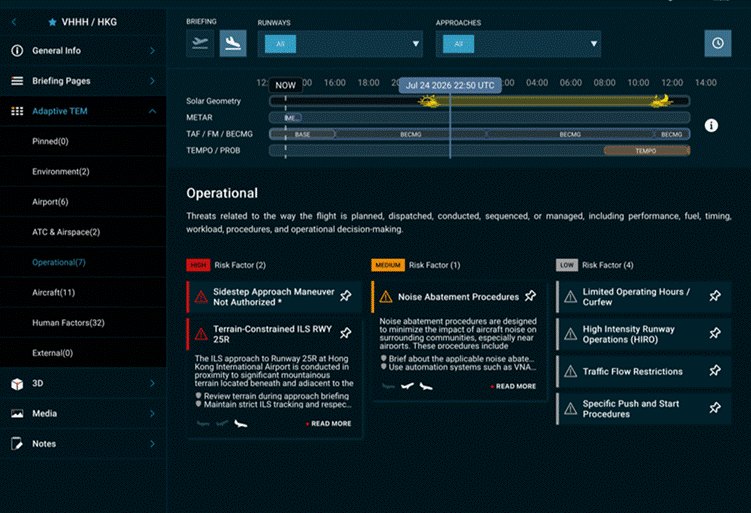Expand Briefing Pages chevron
Image resolution: width=751 pixels, height=513 pixels.
tap(152, 81)
